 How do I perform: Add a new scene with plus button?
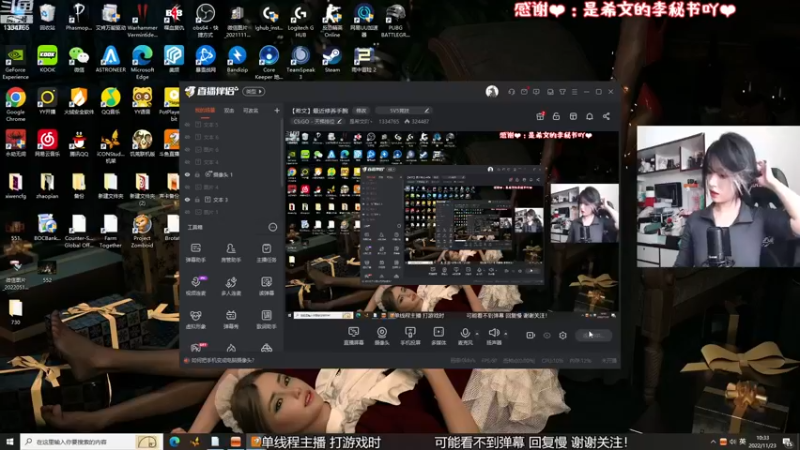click(x=277, y=110)
